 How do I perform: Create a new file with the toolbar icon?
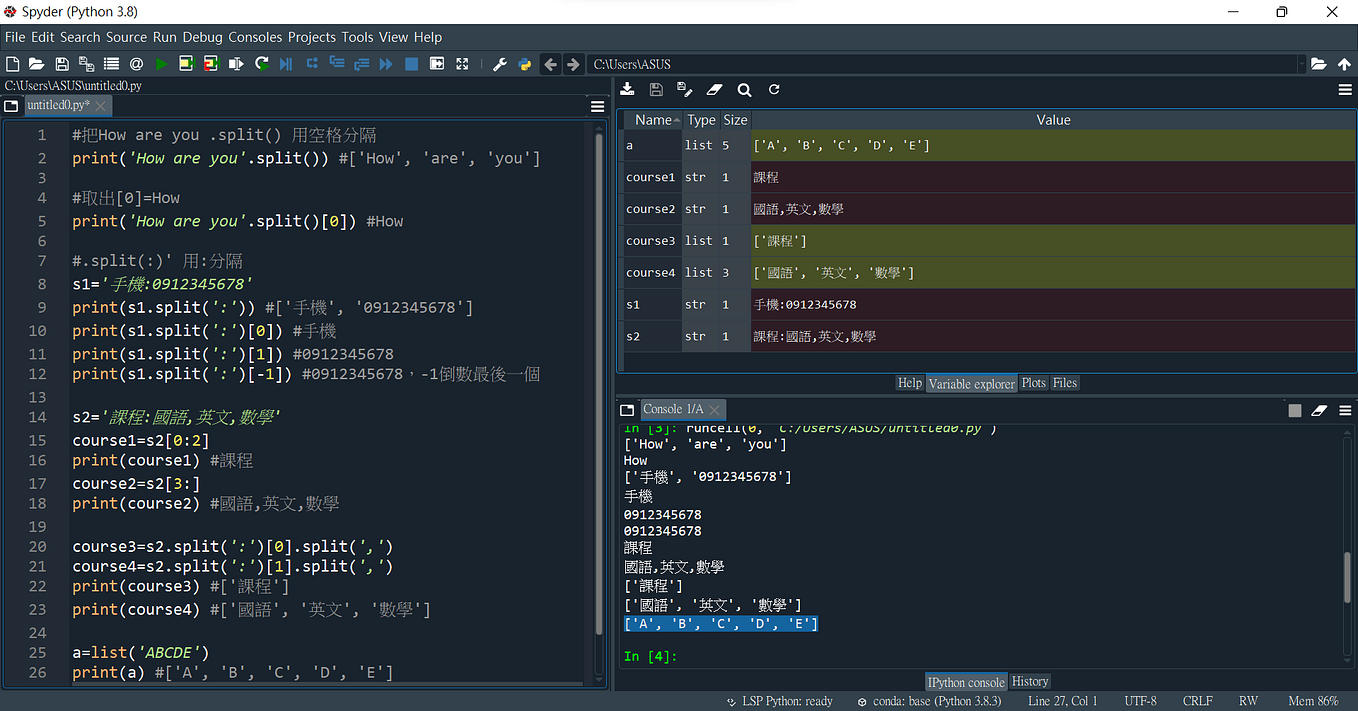pyautogui.click(x=11, y=63)
